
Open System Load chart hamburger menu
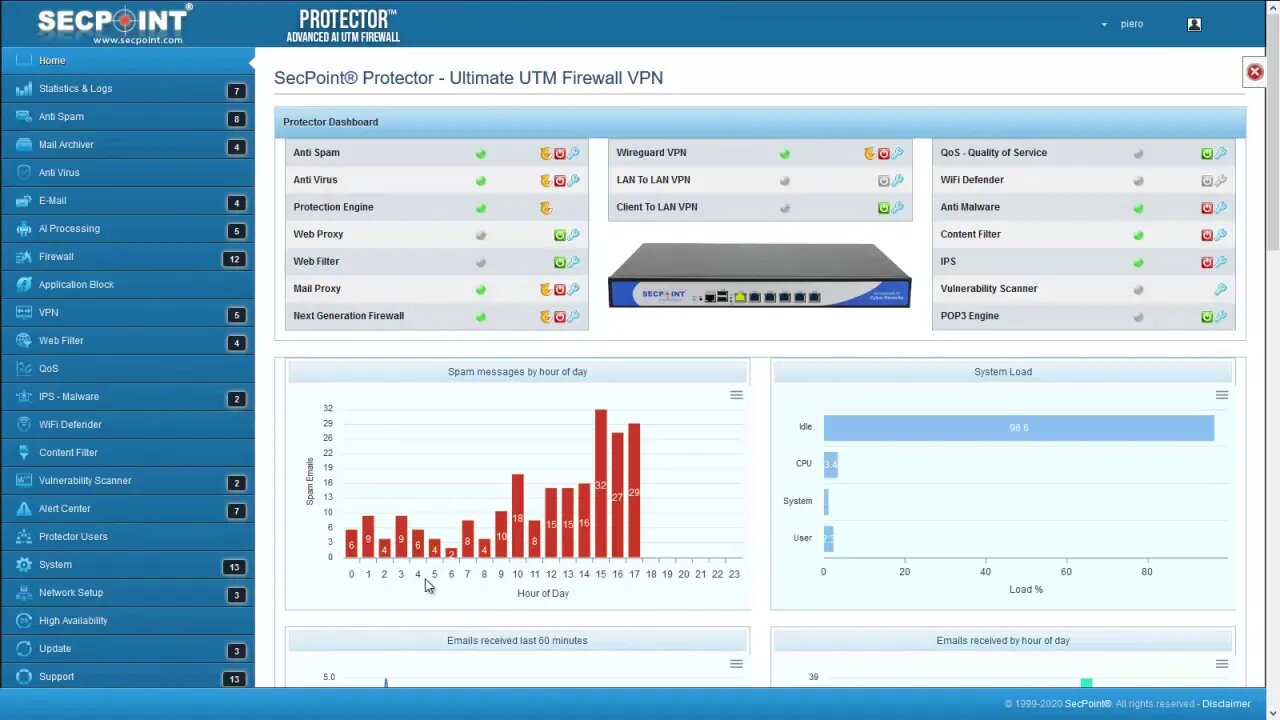(x=1222, y=395)
